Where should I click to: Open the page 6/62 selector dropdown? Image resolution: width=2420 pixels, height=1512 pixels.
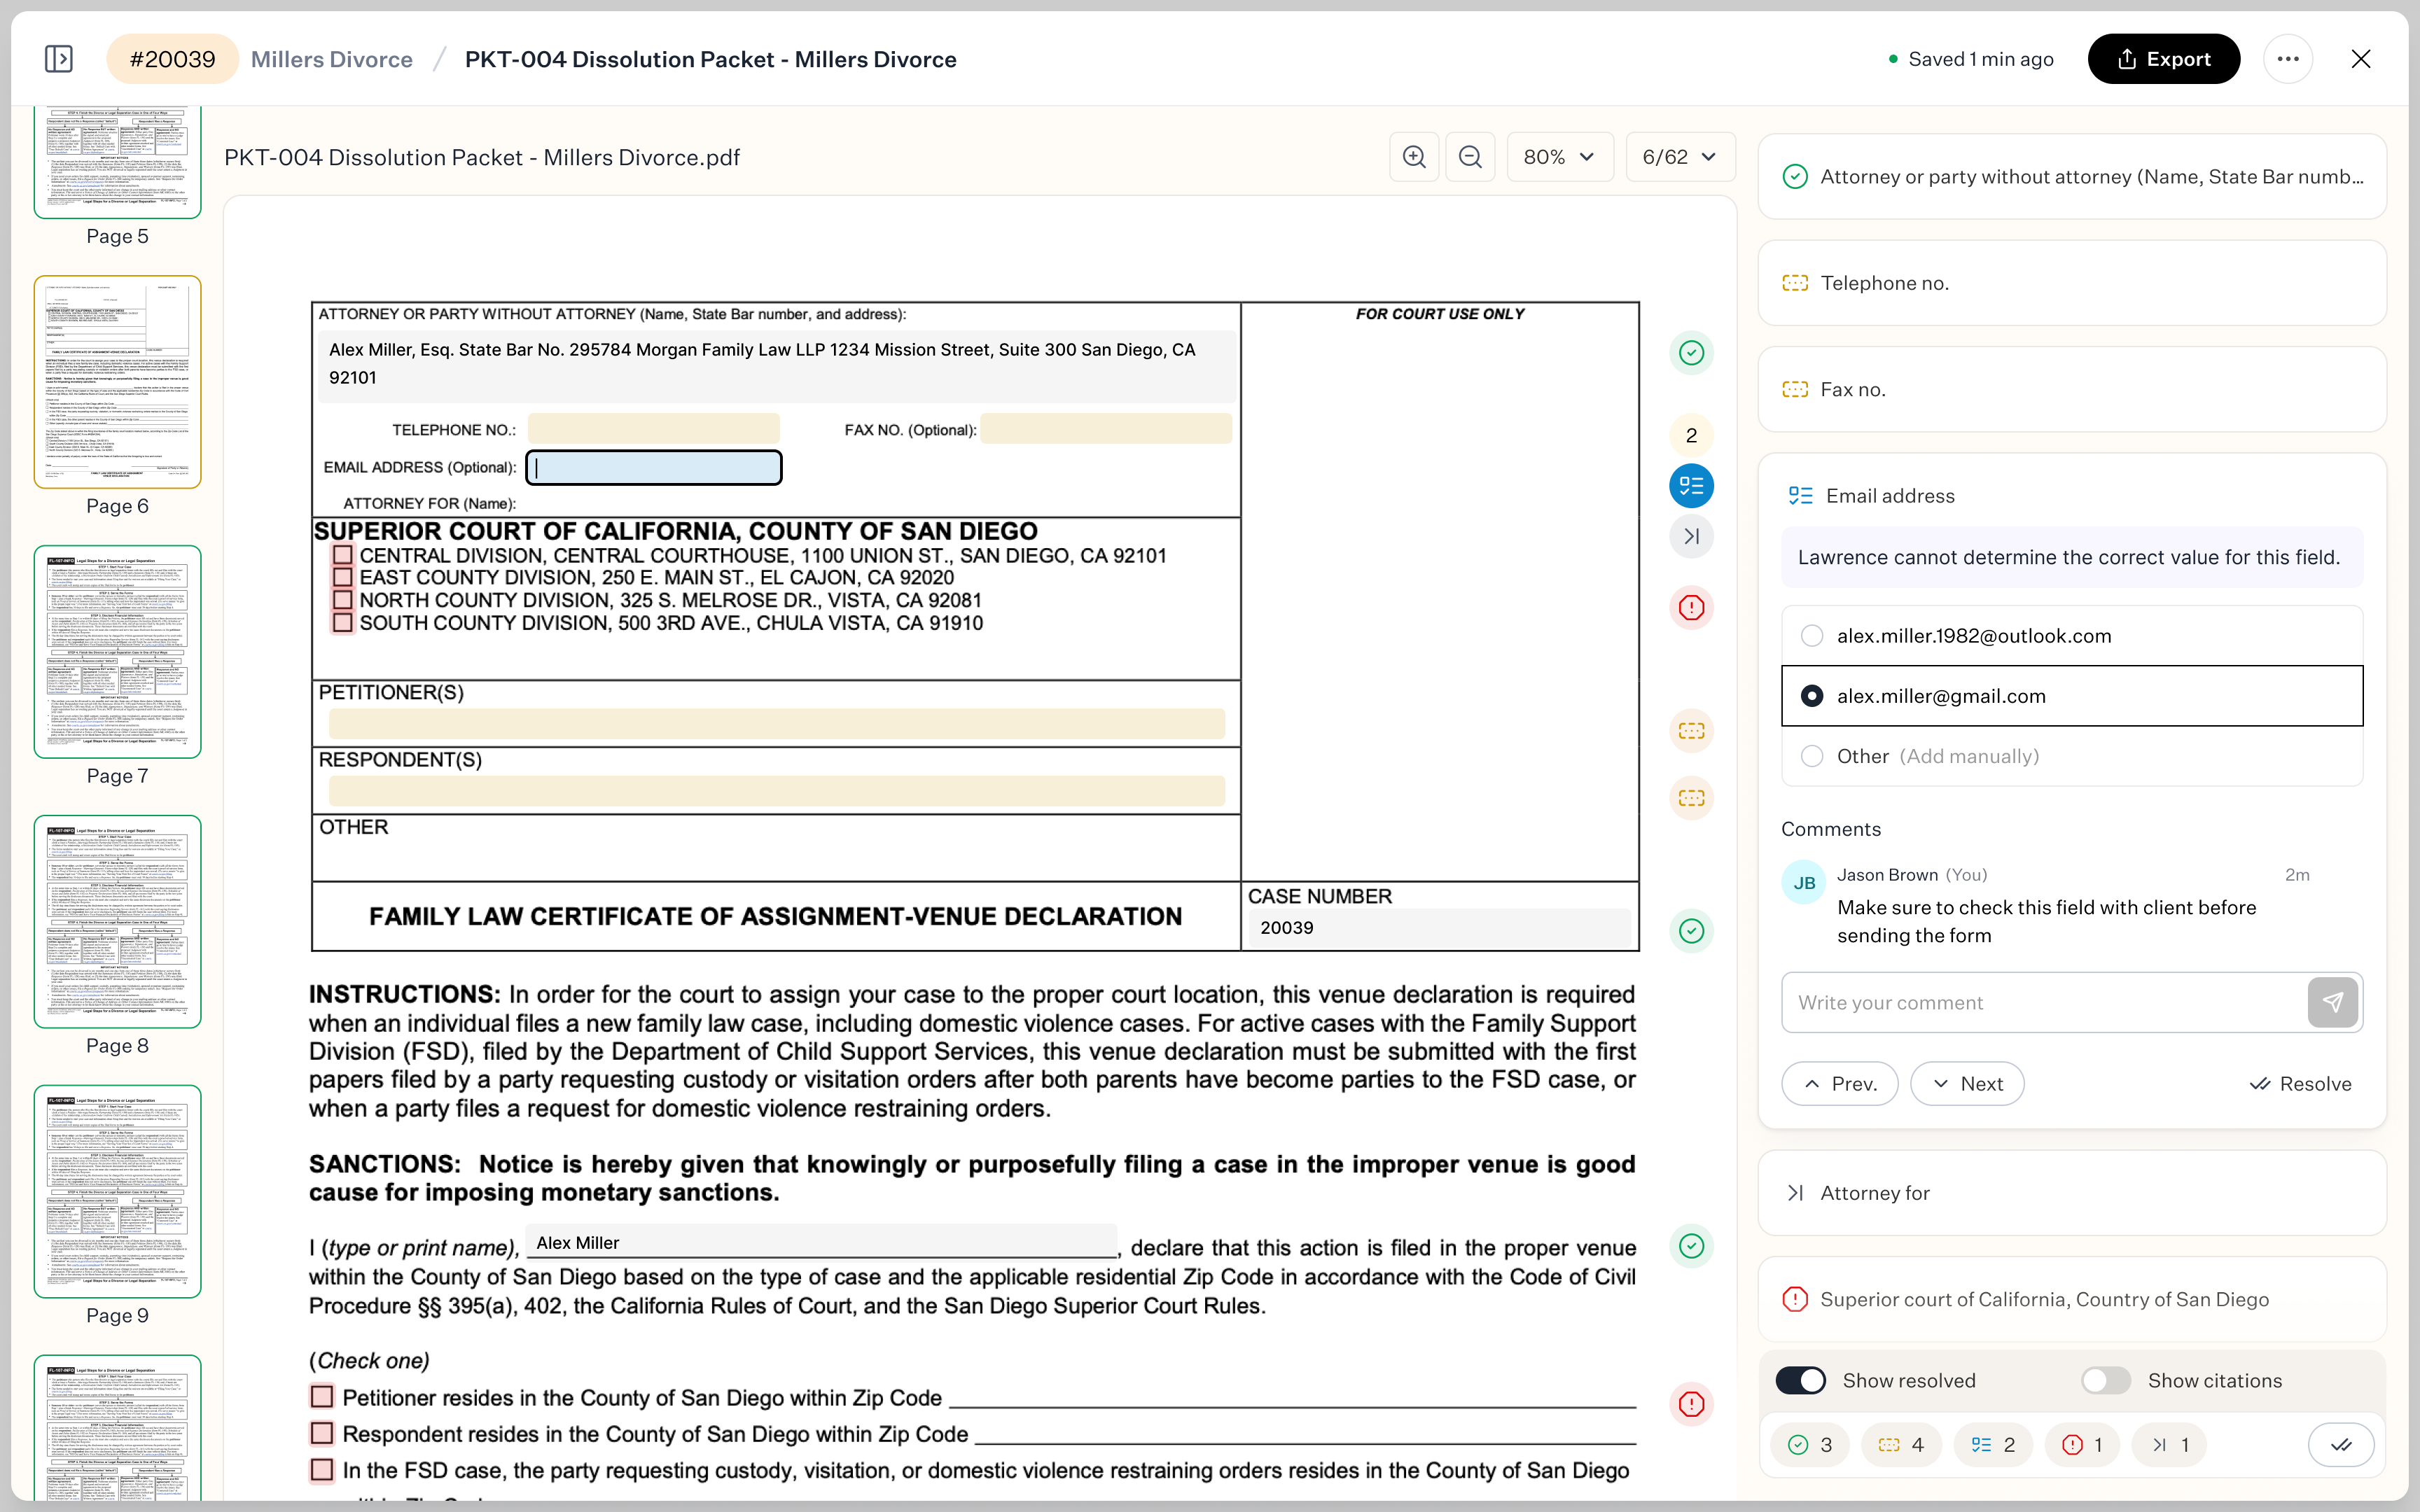tap(1678, 156)
